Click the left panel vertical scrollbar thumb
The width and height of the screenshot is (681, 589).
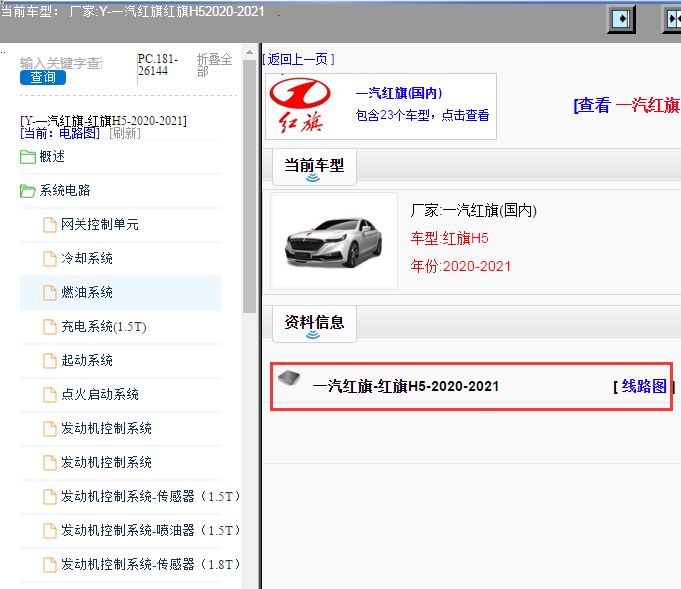pos(249,187)
